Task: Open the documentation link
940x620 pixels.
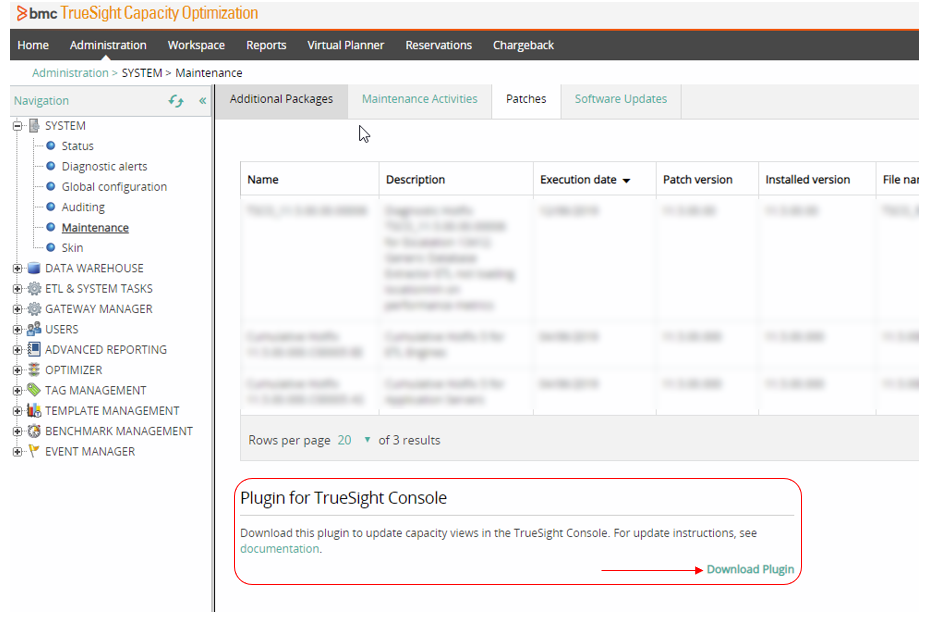Action: pos(279,549)
